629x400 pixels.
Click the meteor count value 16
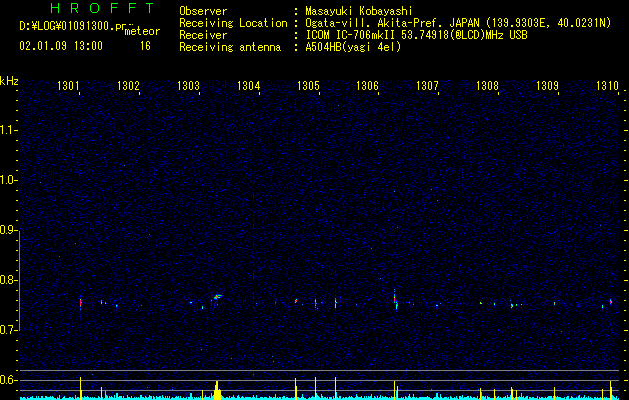(x=145, y=46)
